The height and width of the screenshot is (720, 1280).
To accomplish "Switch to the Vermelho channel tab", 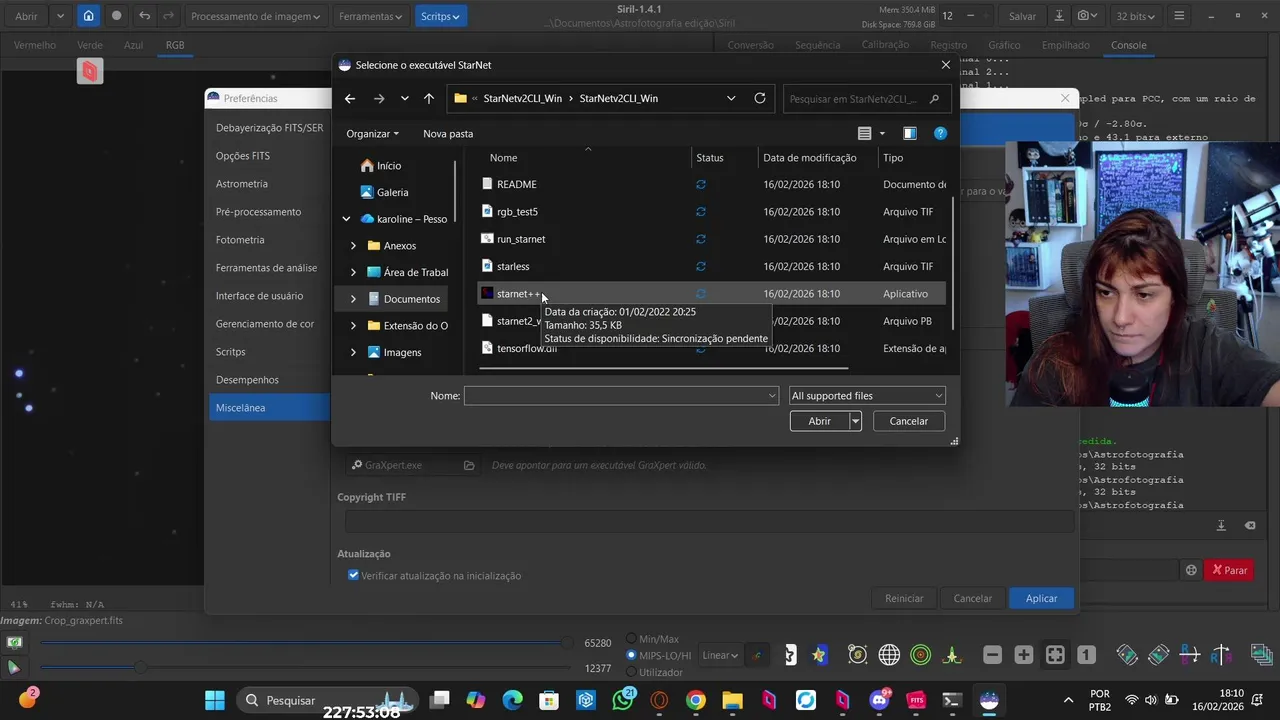I will [x=35, y=45].
